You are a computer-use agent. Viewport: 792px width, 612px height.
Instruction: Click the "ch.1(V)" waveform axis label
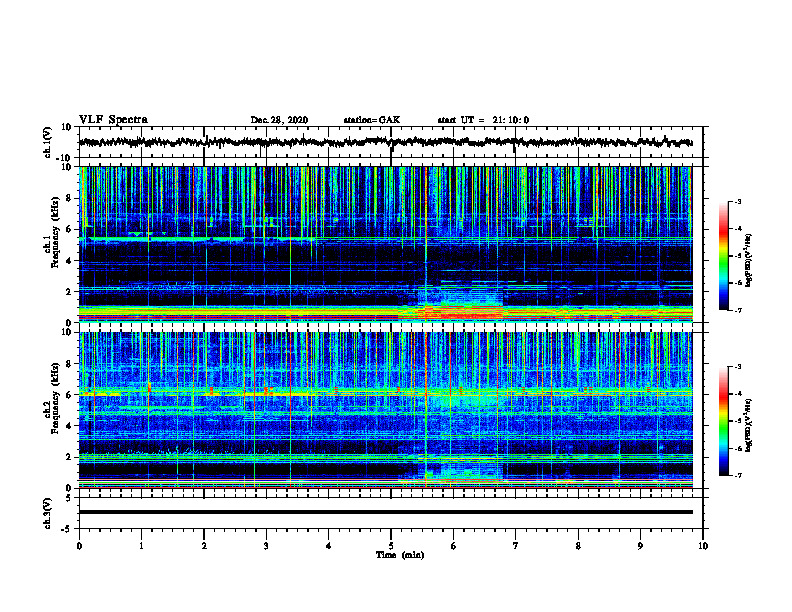49,142
